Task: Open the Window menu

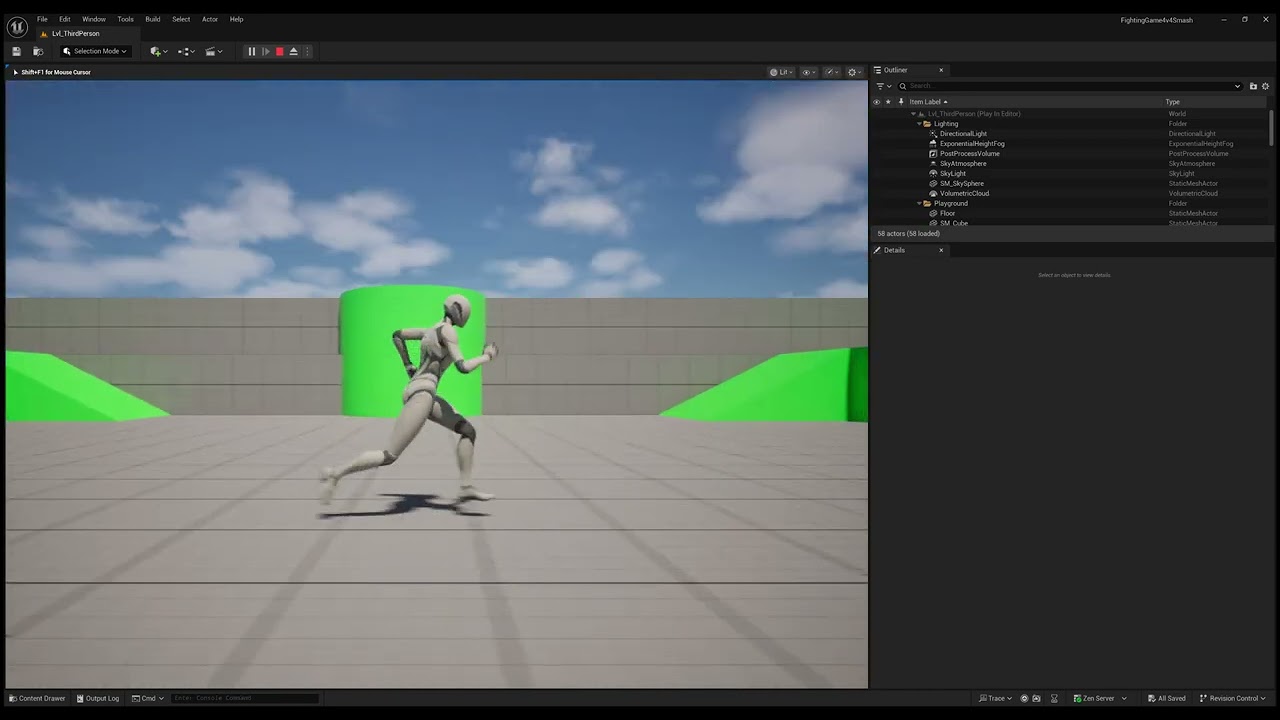Action: pyautogui.click(x=94, y=19)
